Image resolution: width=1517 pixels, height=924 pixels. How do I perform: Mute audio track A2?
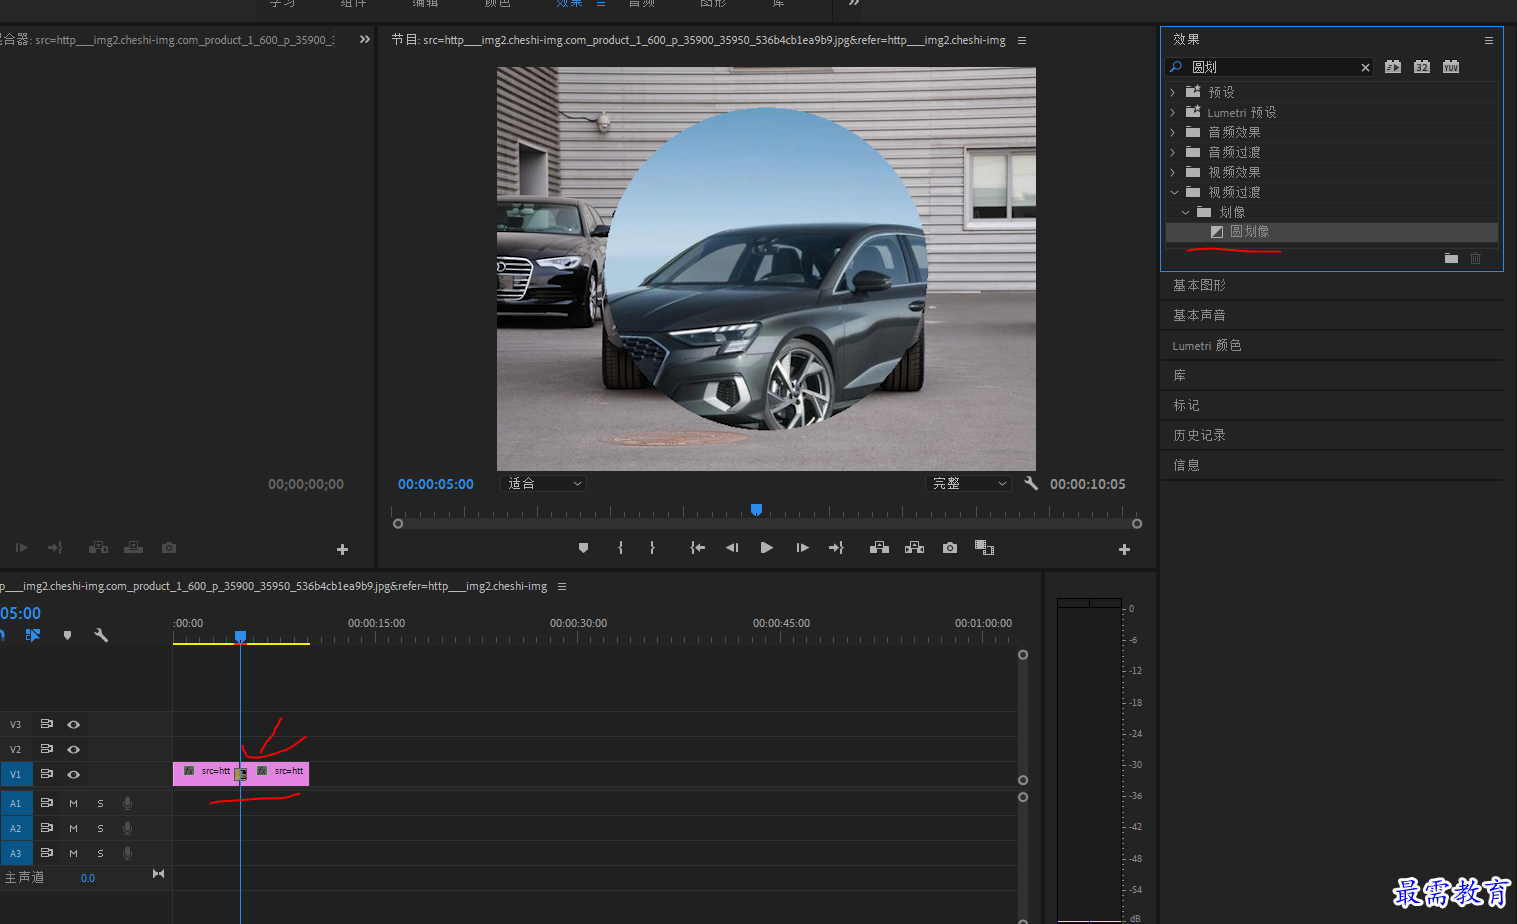click(x=73, y=828)
